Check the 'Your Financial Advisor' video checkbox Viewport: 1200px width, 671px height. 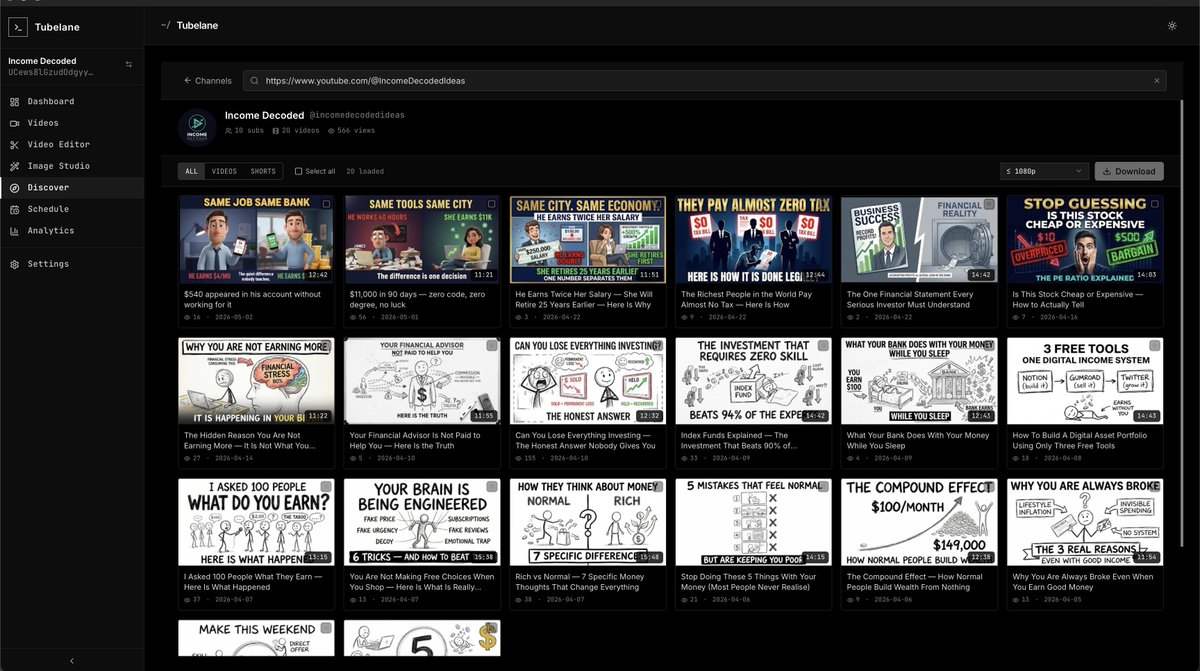pyautogui.click(x=492, y=346)
